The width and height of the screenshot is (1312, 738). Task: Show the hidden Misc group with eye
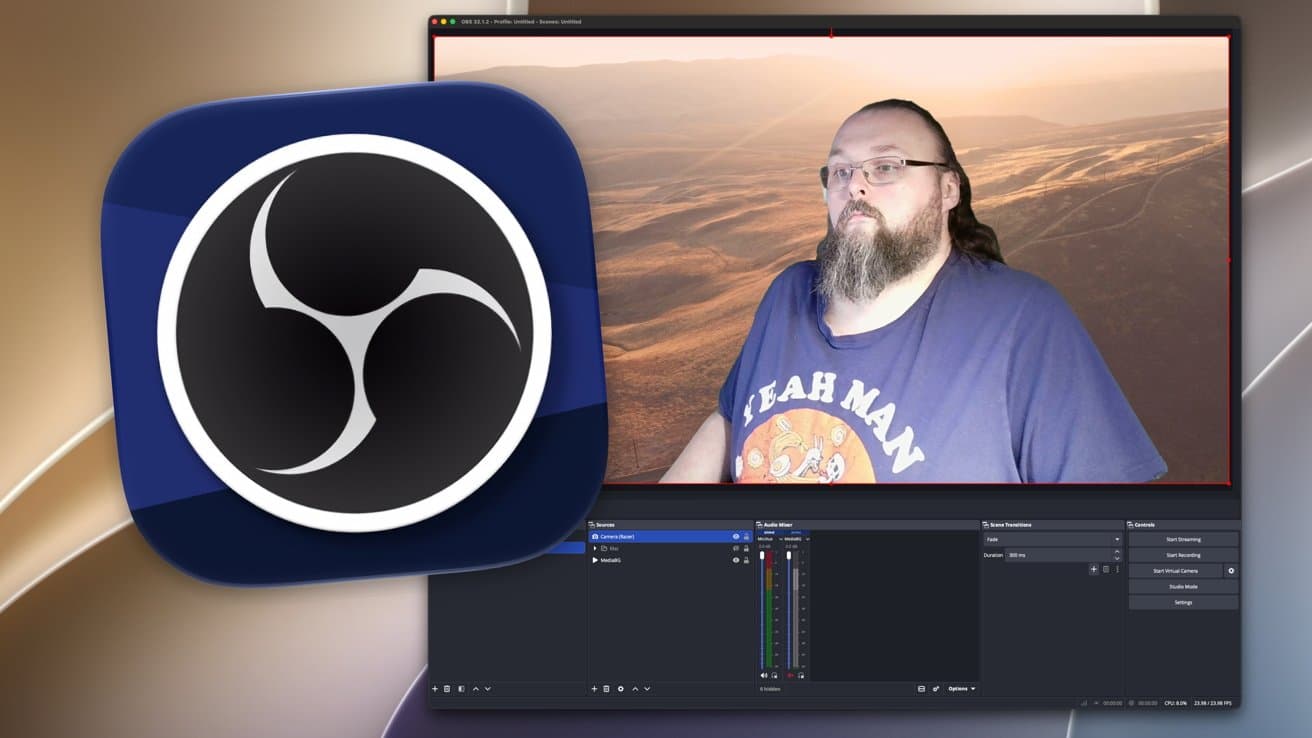pyautogui.click(x=736, y=548)
